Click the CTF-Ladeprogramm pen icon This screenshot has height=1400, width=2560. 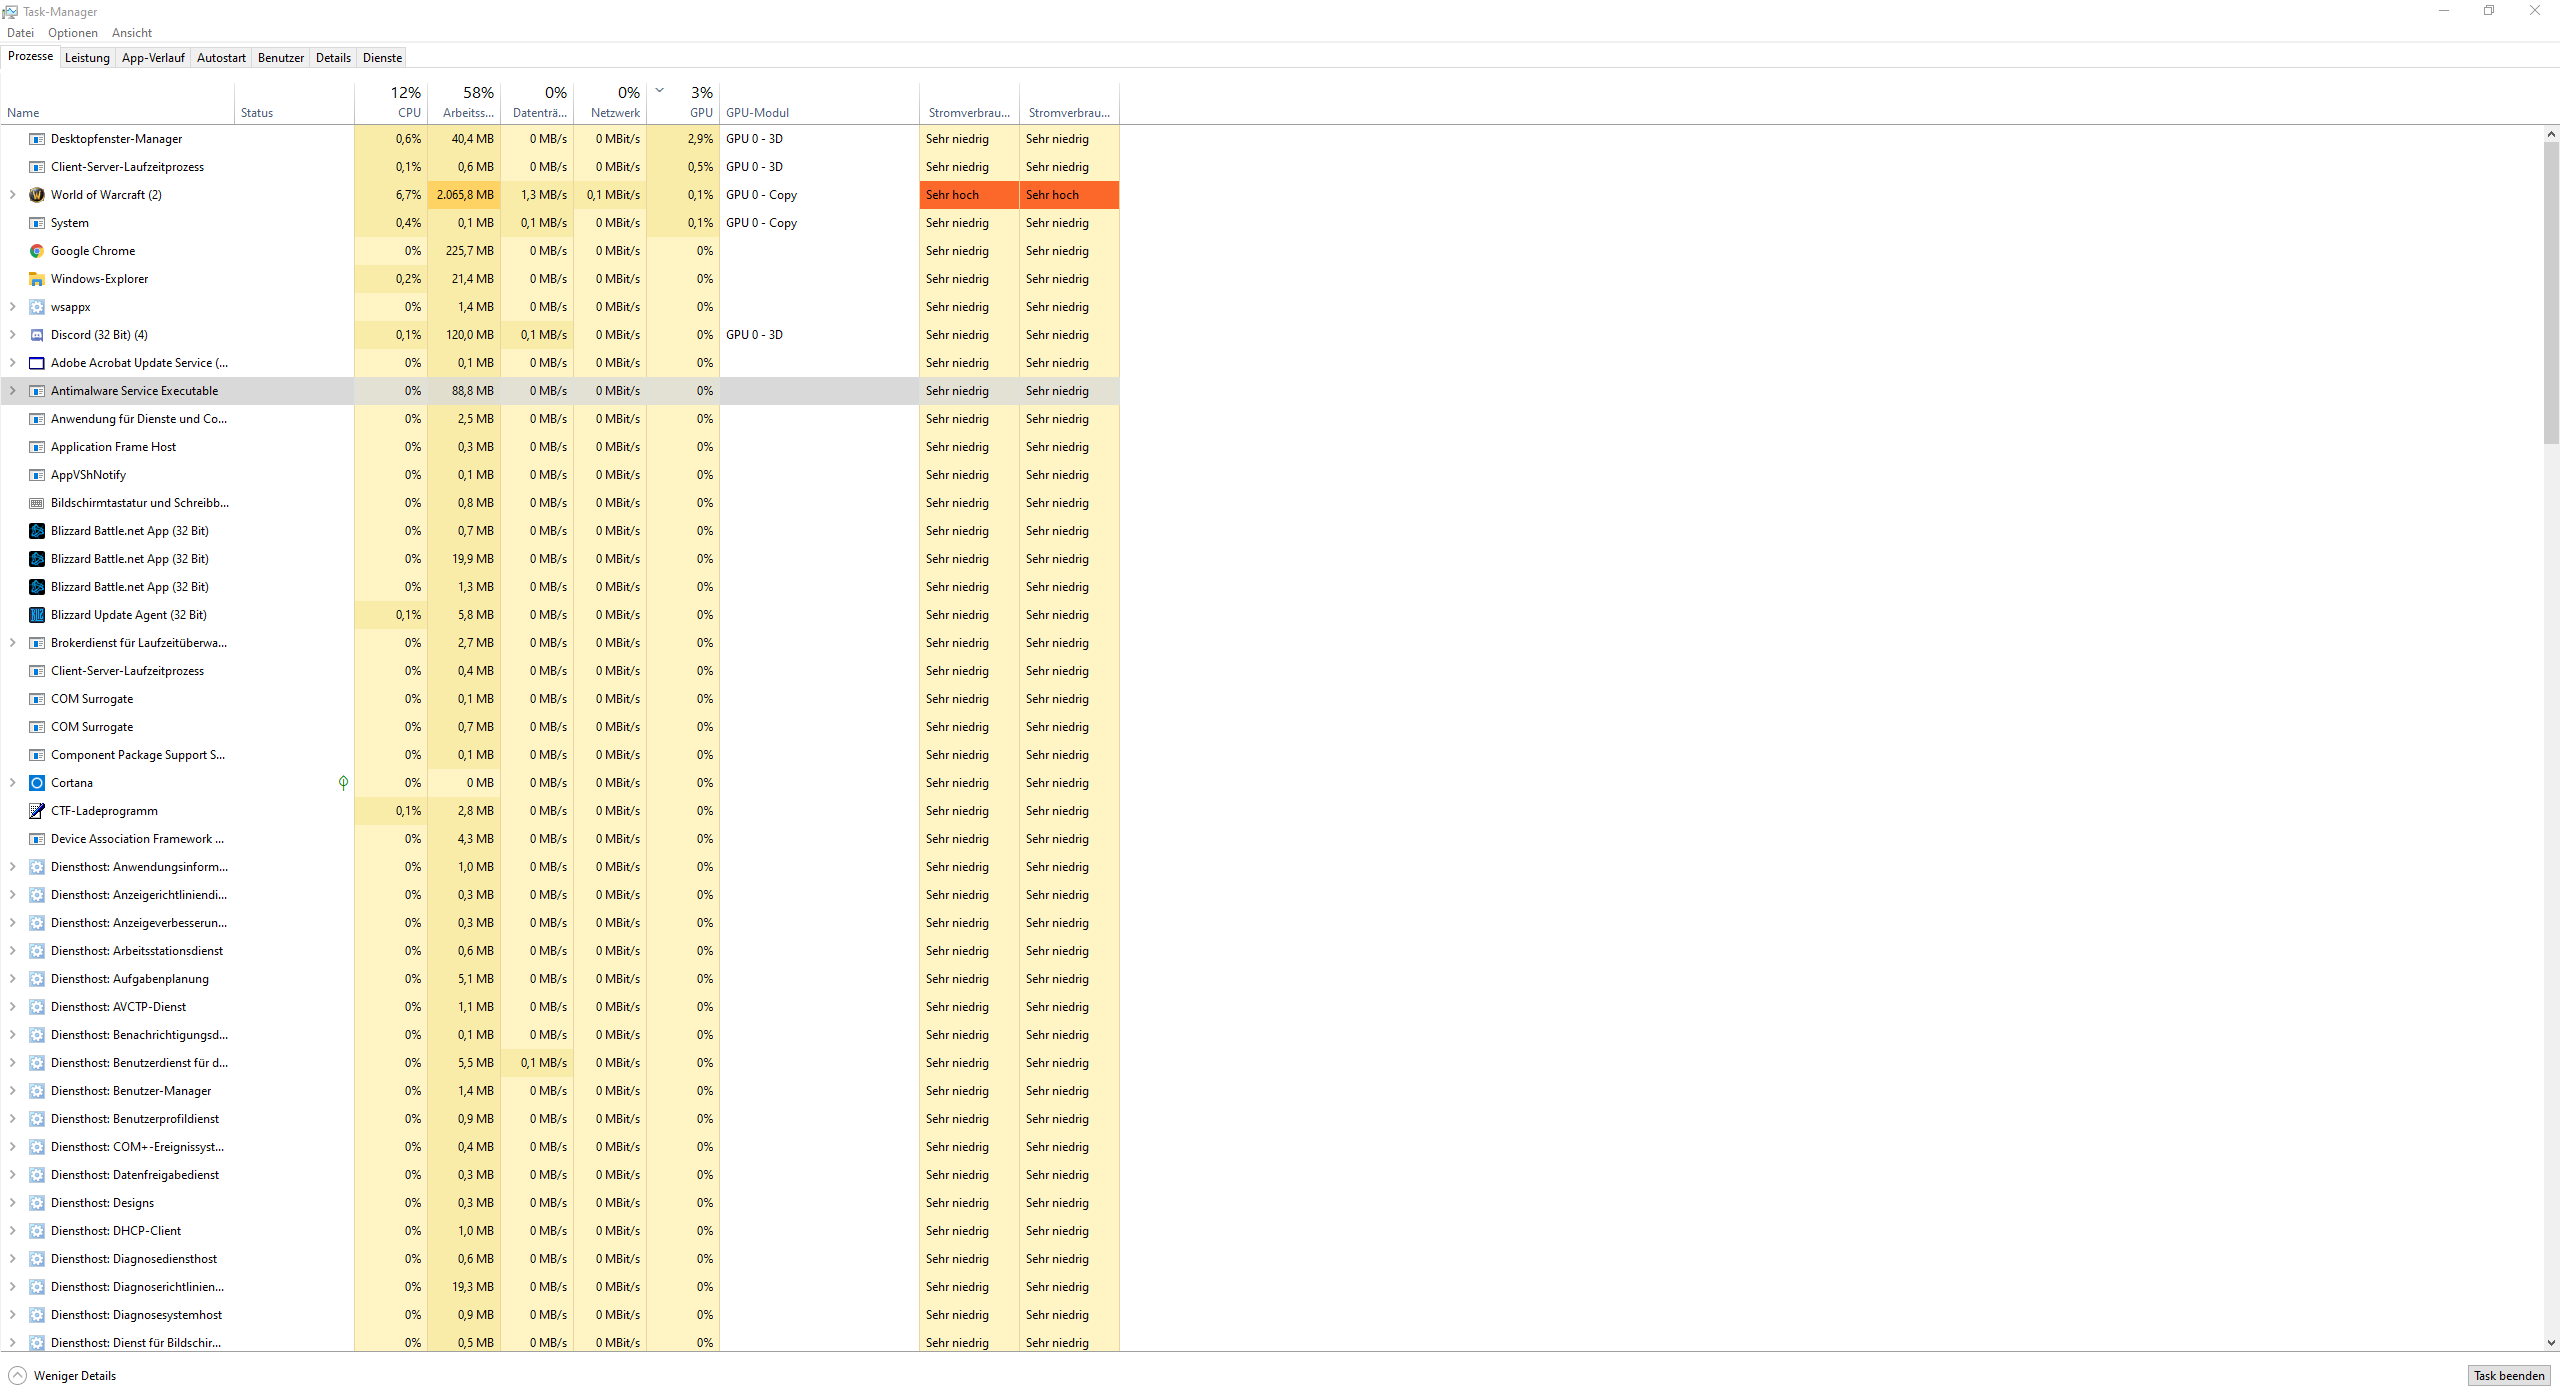pyautogui.click(x=37, y=811)
